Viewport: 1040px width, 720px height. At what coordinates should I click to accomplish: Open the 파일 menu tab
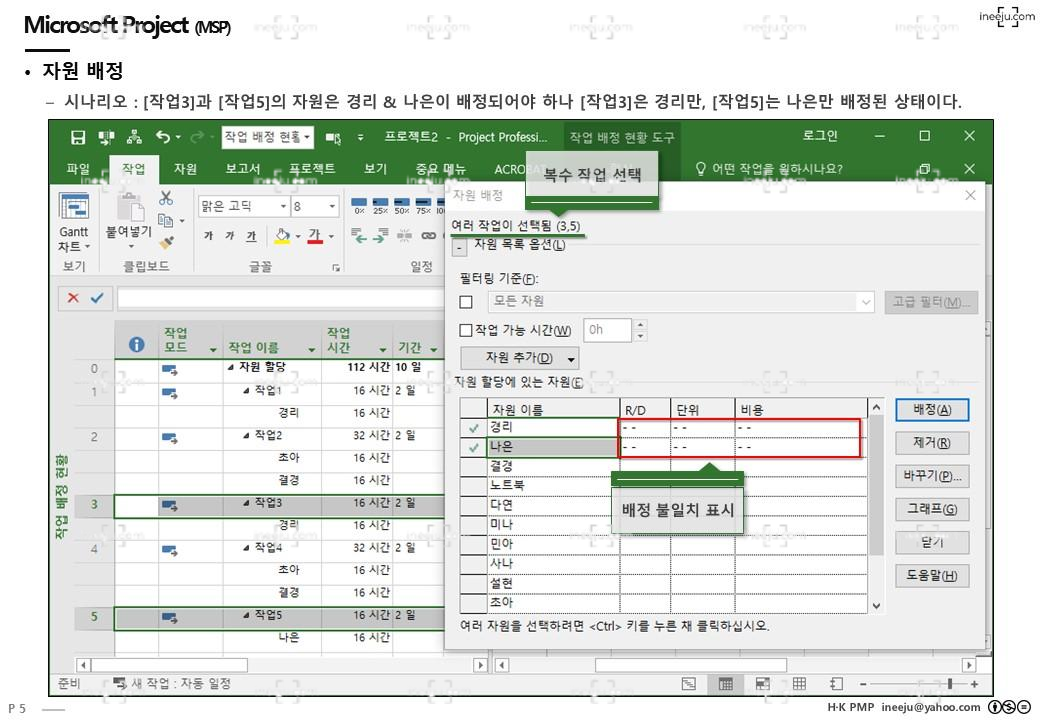tap(78, 168)
